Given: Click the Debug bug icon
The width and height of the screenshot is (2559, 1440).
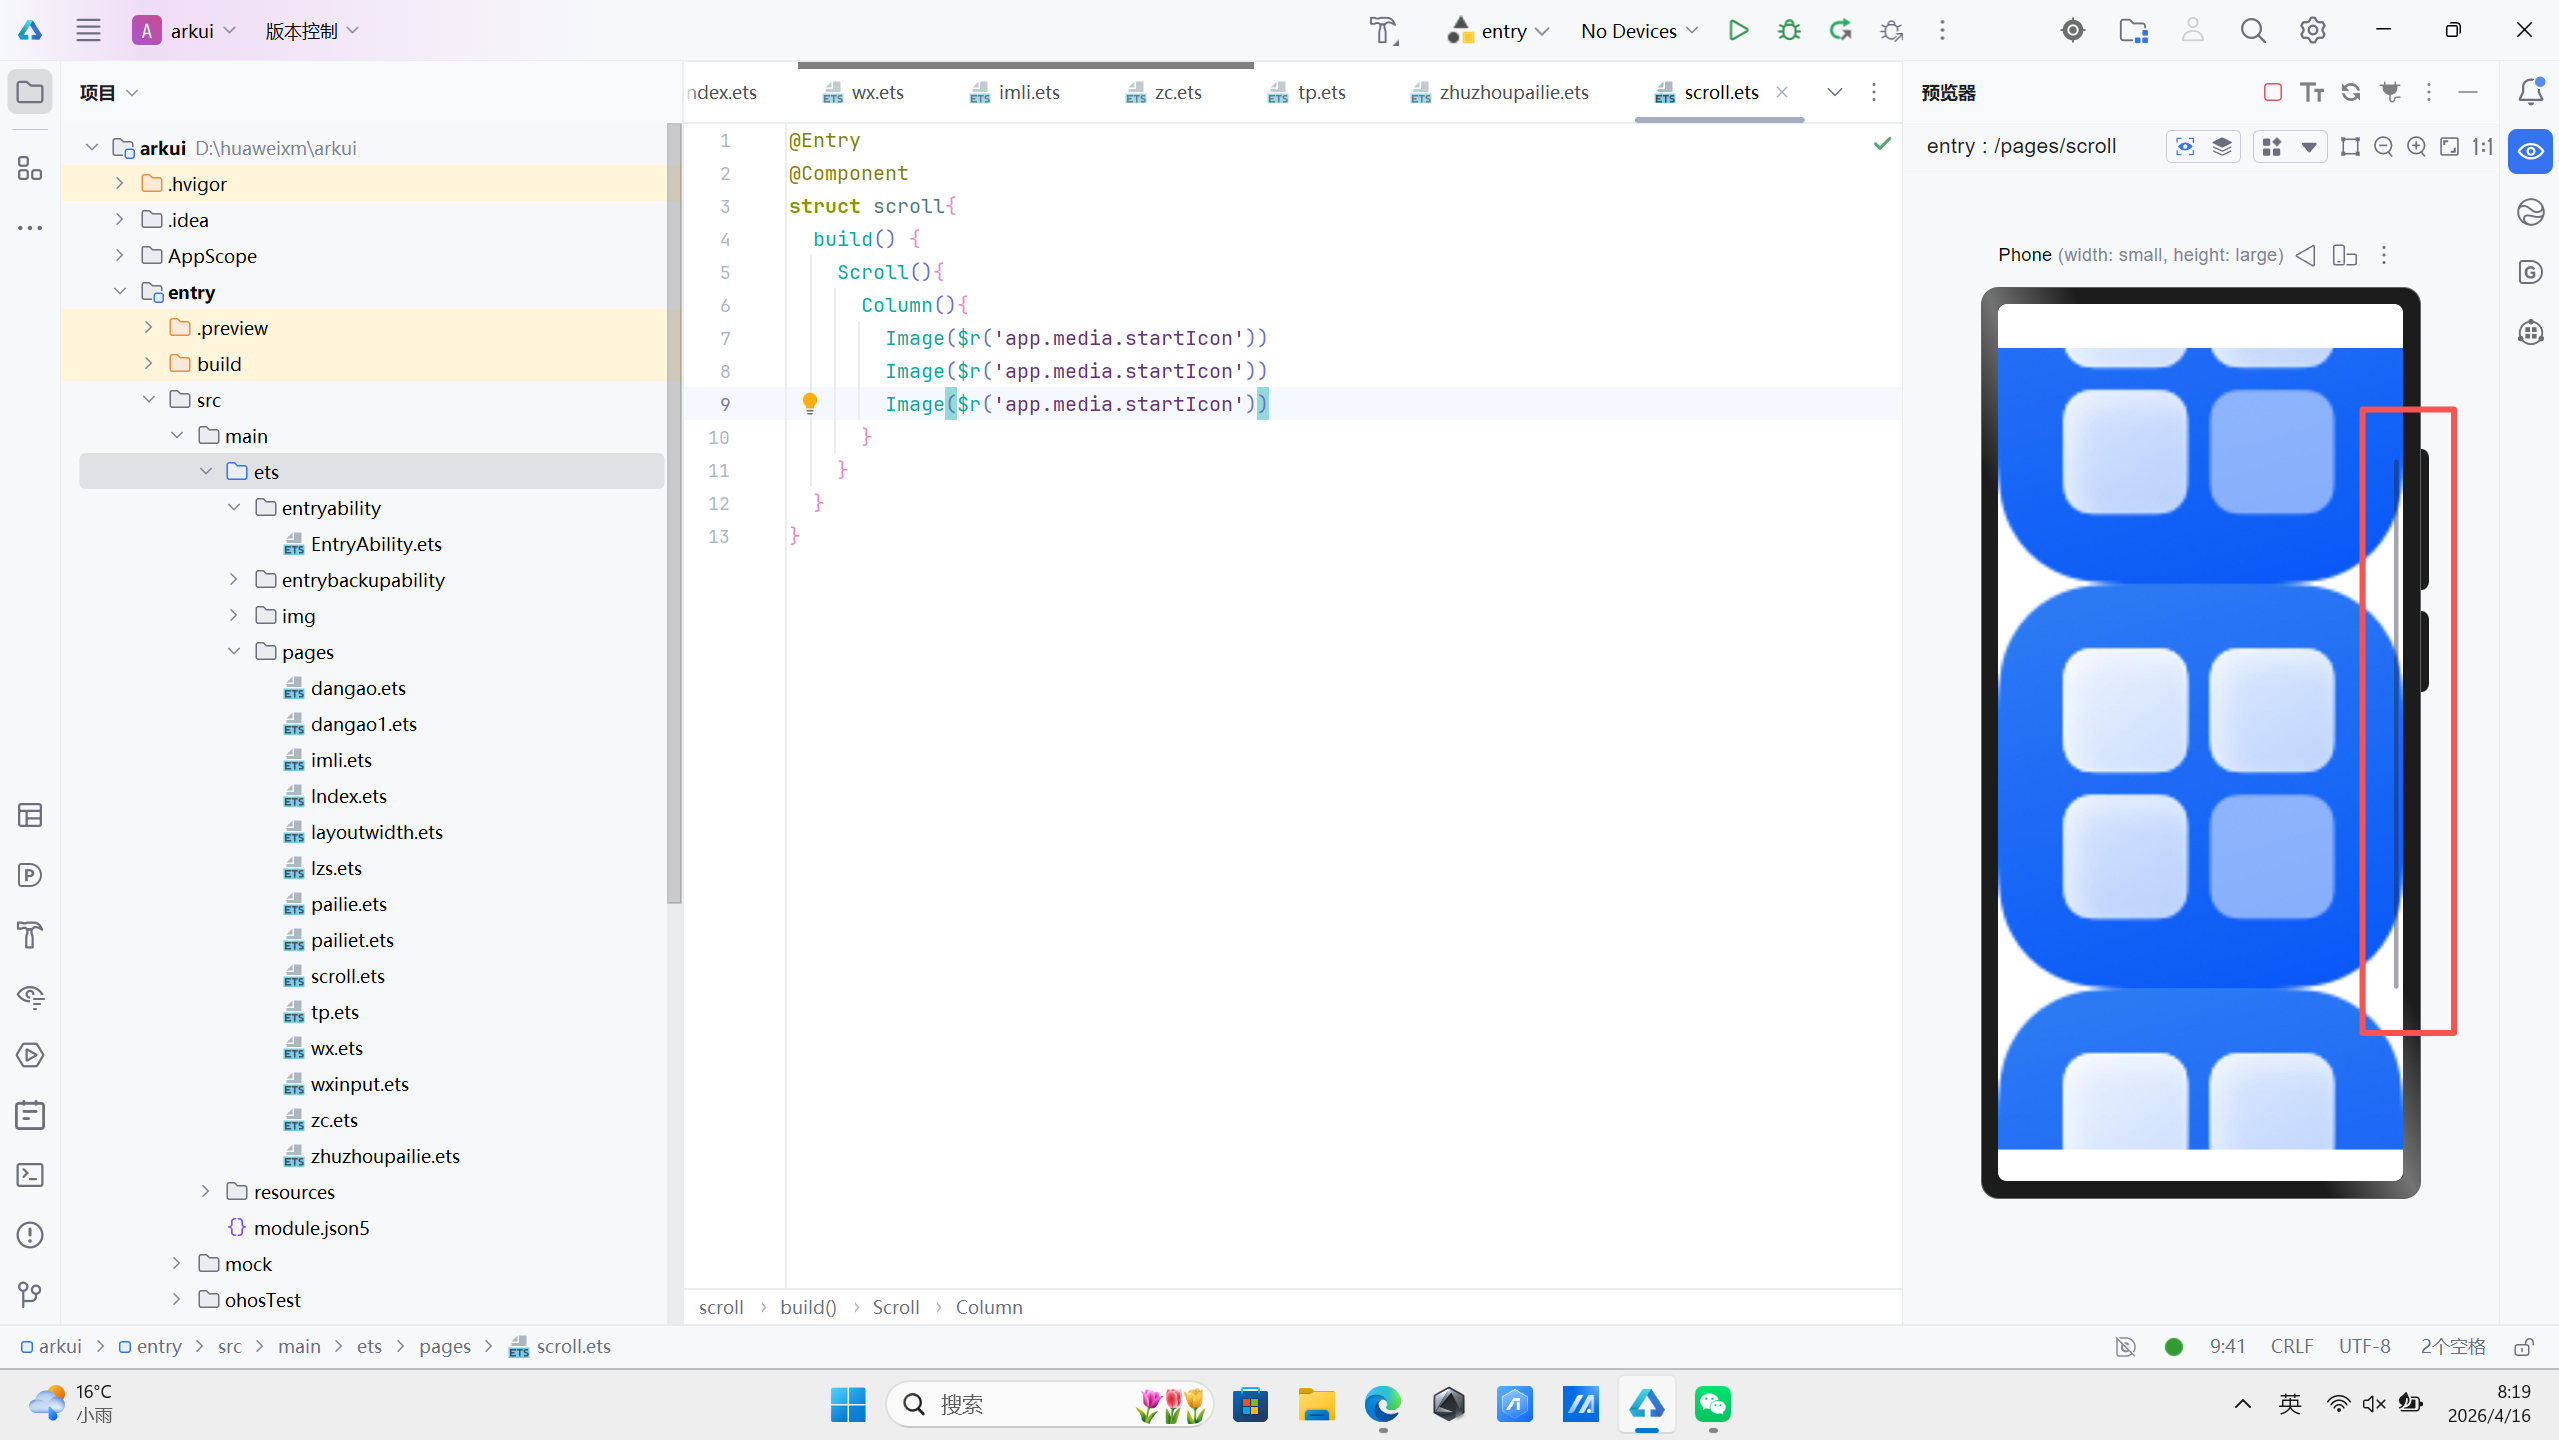Looking at the screenshot, I should point(1789,30).
